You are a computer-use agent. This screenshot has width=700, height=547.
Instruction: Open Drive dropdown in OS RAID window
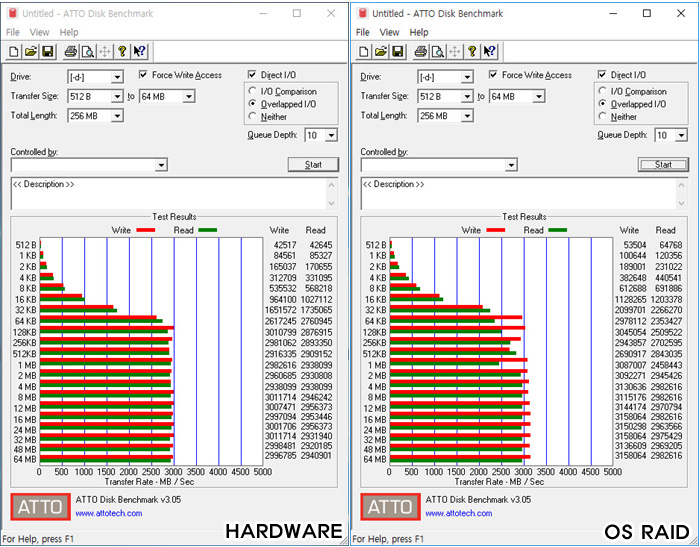pos(467,77)
